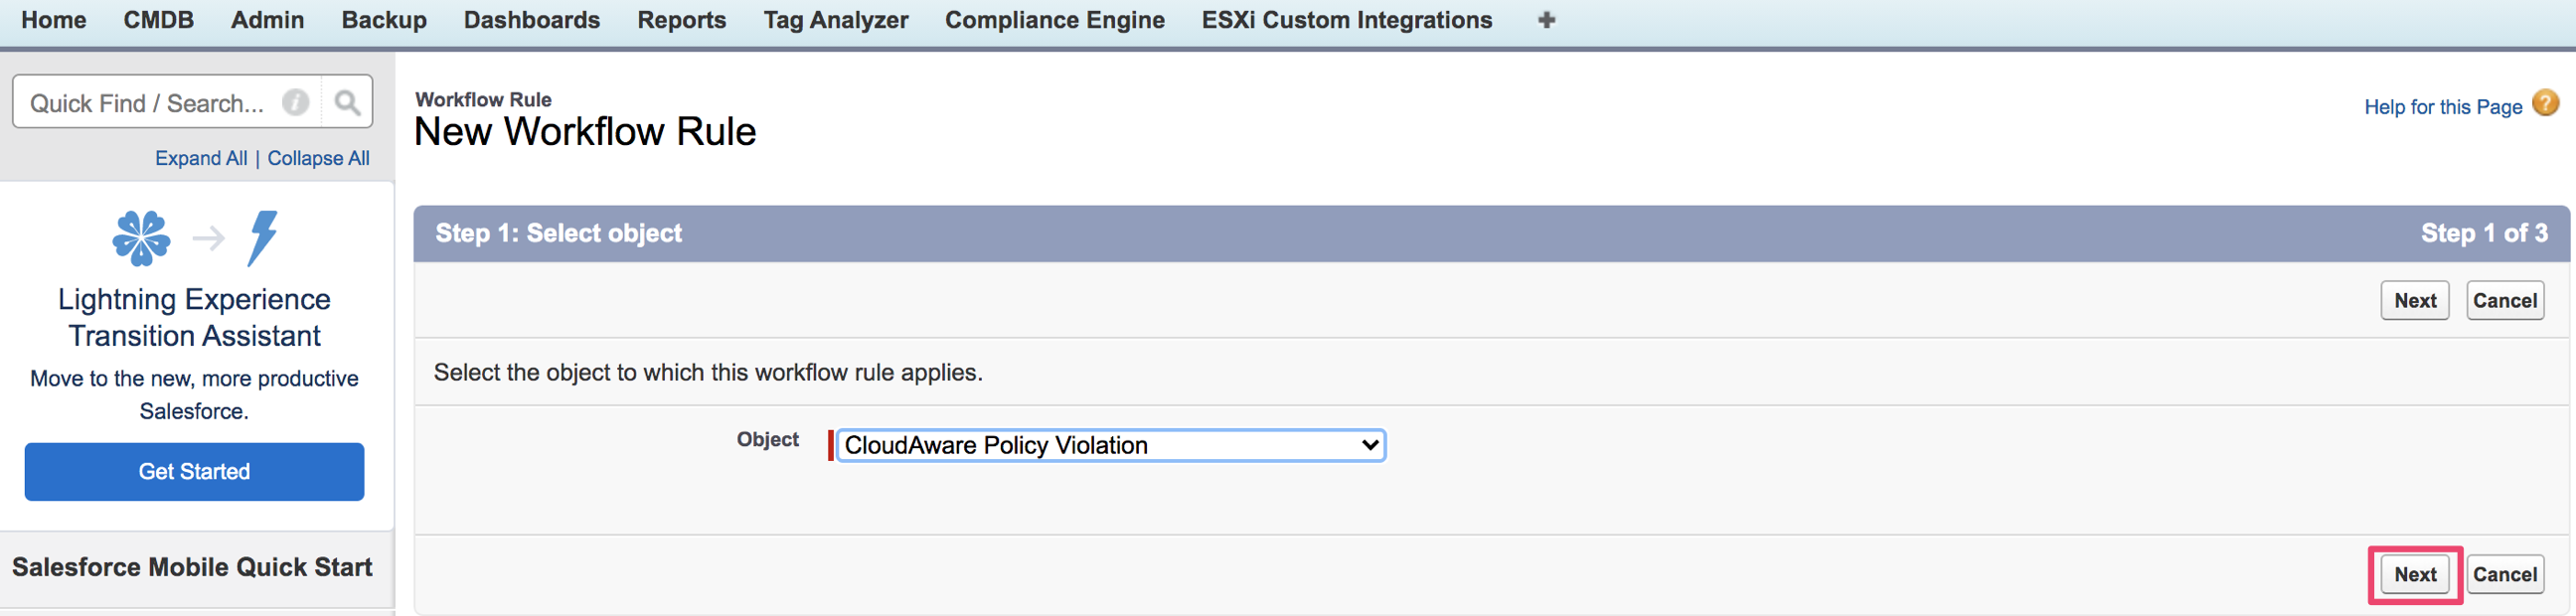Go to the Tag Analyzer tab

pos(835,20)
